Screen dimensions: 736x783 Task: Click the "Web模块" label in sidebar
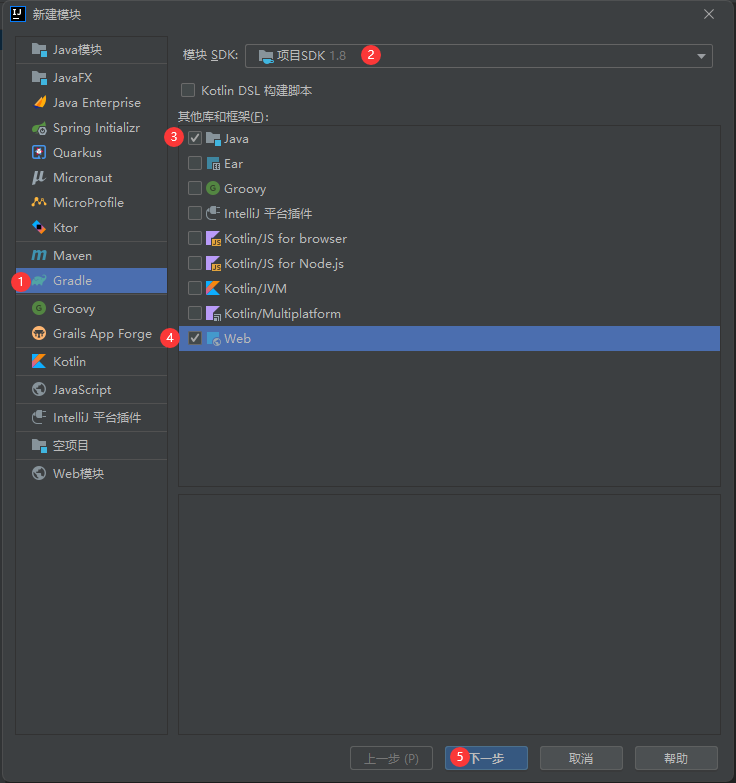pos(78,473)
